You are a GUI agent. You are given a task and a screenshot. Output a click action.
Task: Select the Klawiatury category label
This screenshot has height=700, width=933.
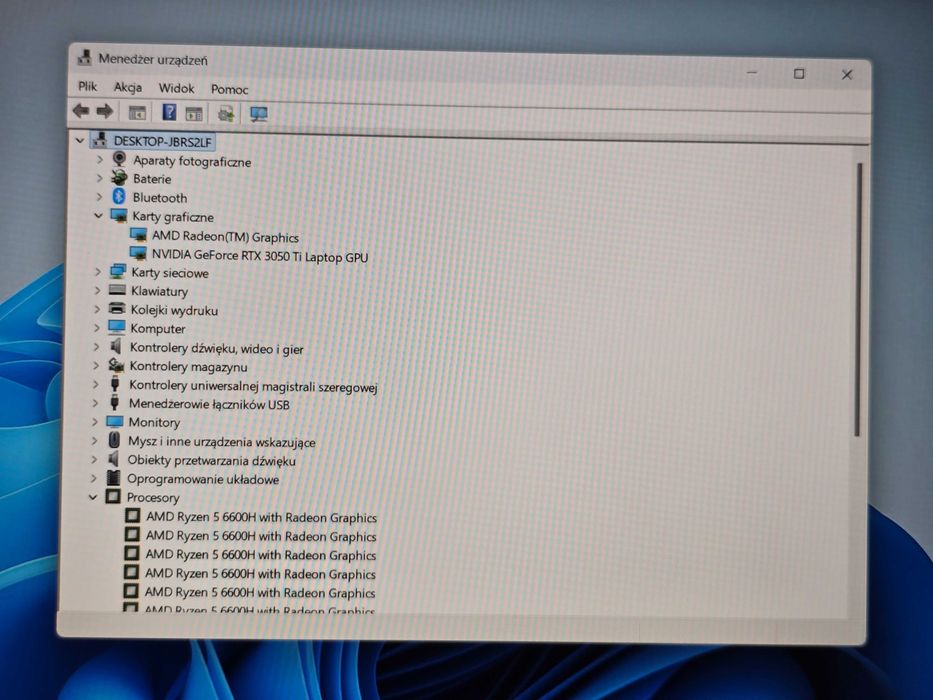coord(159,291)
